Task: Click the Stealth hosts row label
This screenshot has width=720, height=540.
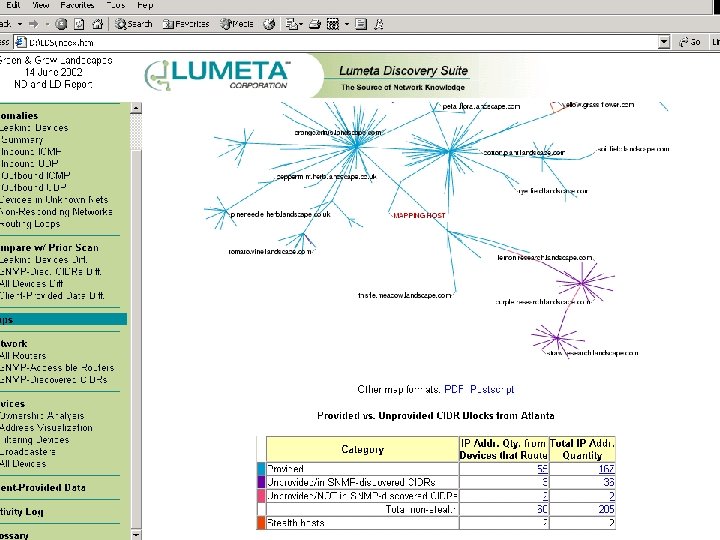Action: tap(296, 523)
